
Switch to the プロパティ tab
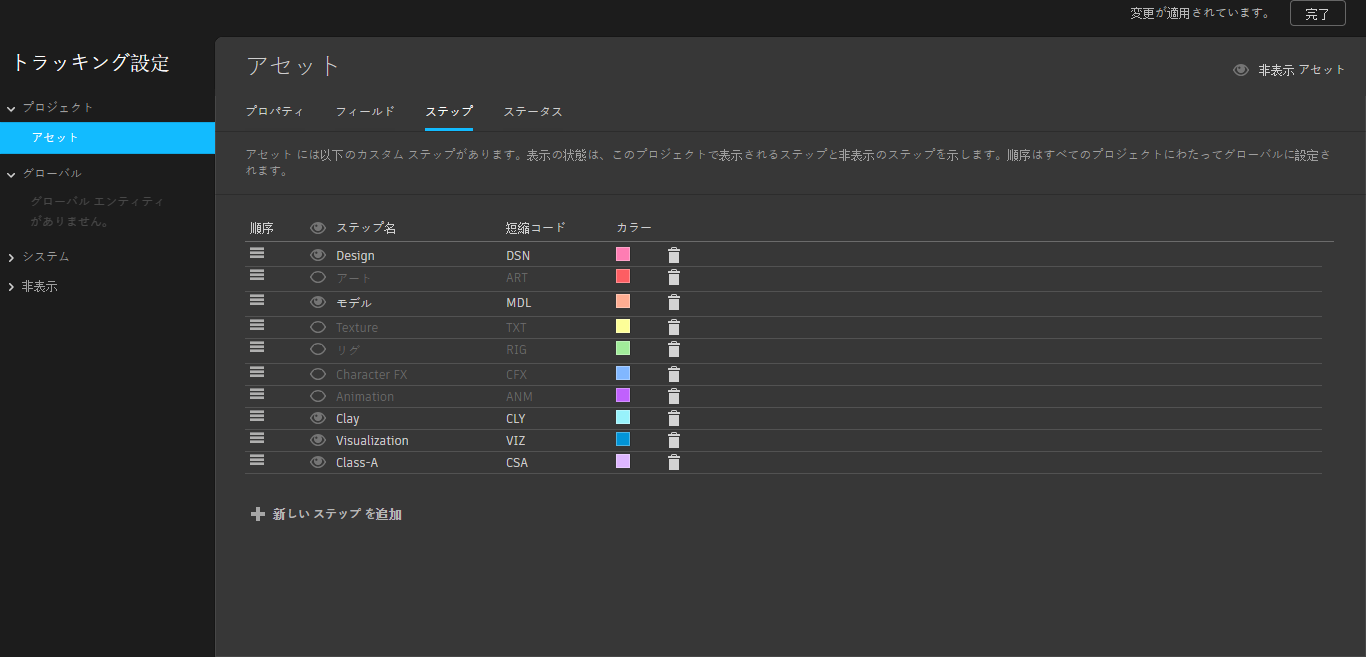pyautogui.click(x=275, y=111)
